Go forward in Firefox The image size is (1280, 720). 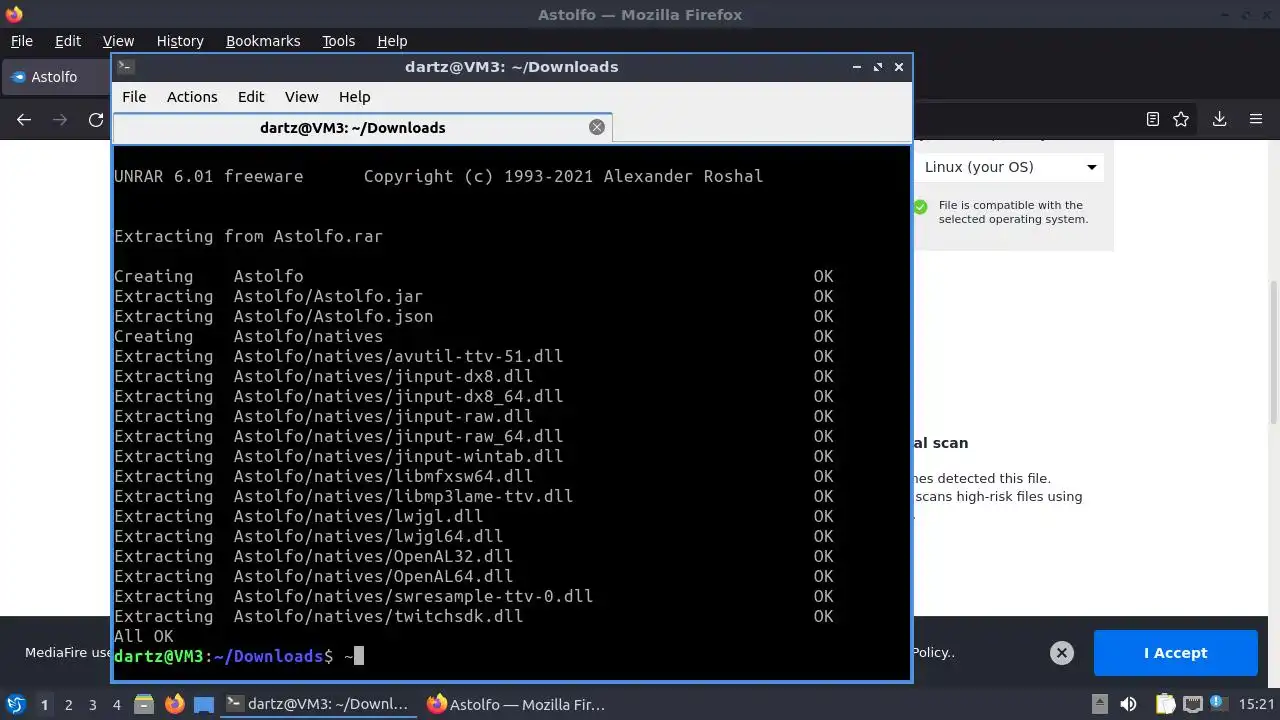click(60, 119)
